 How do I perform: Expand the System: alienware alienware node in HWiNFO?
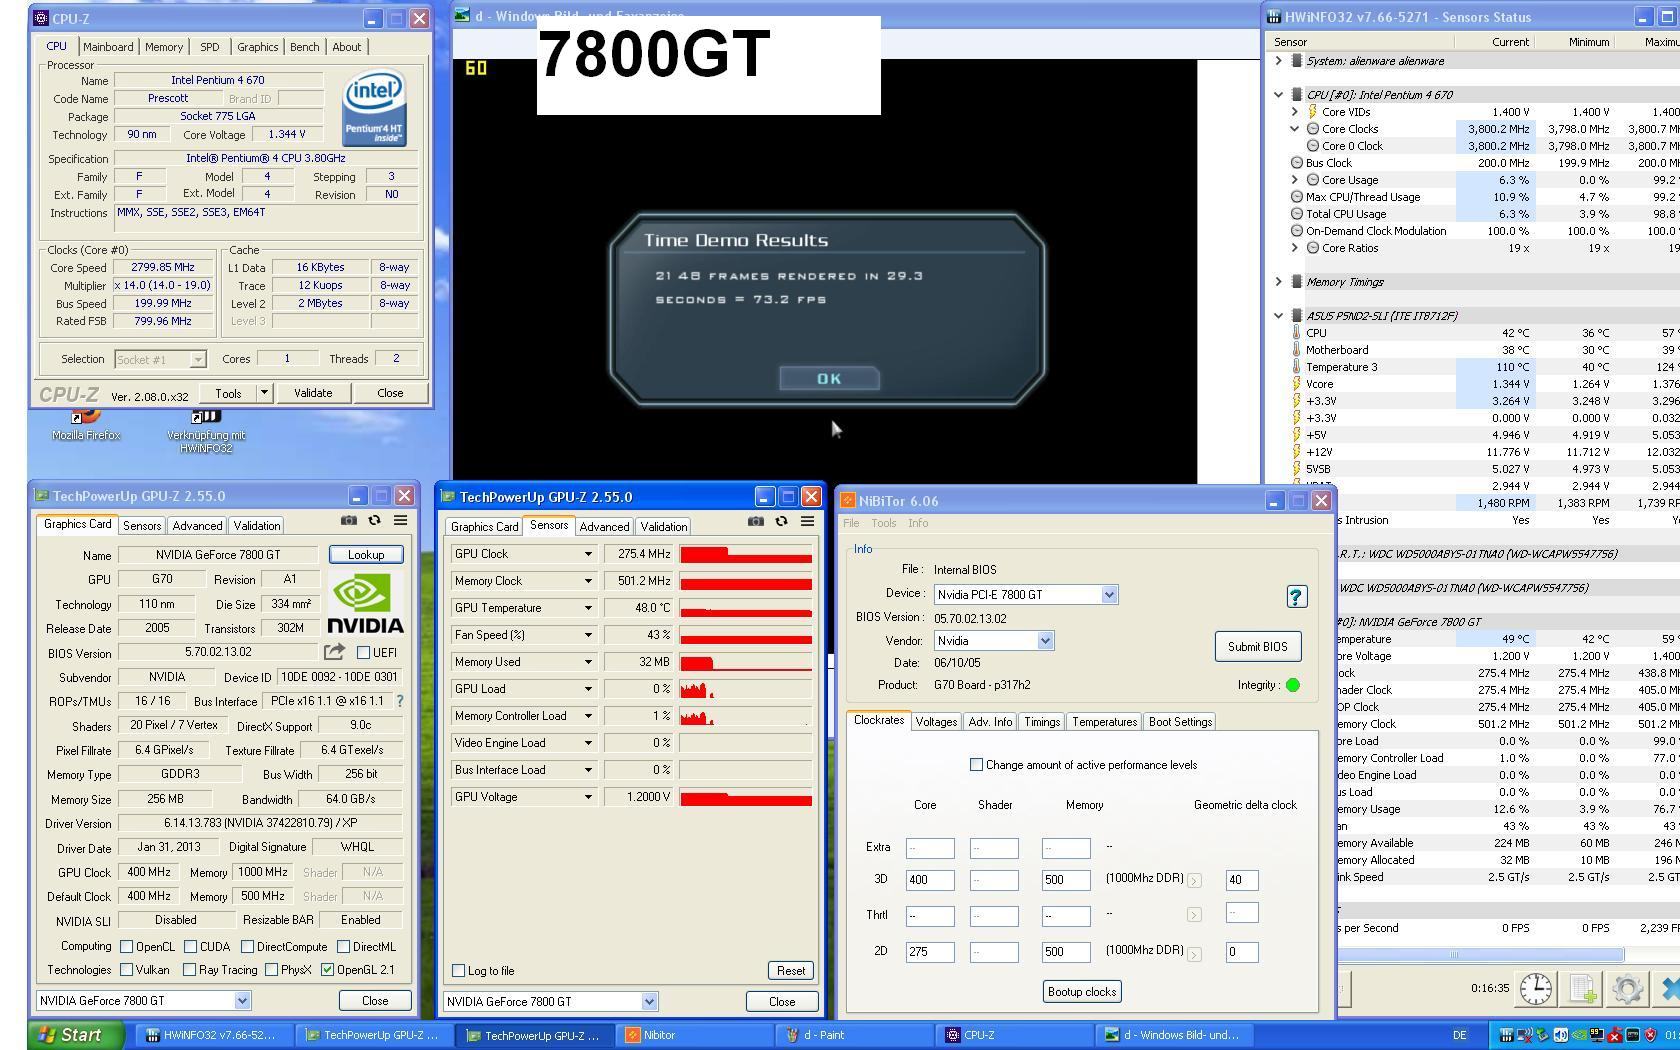point(1278,61)
